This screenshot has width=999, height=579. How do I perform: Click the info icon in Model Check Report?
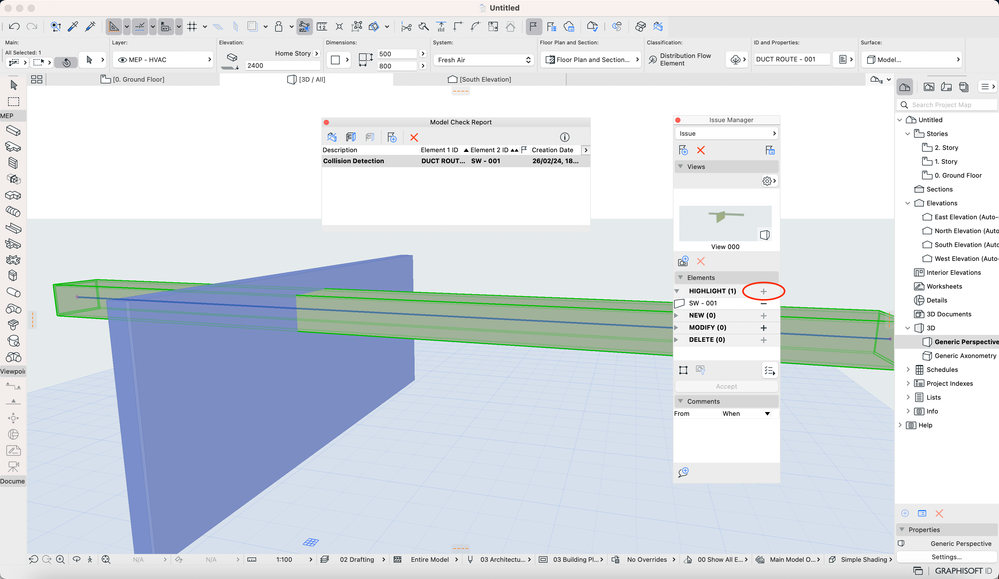coord(564,137)
